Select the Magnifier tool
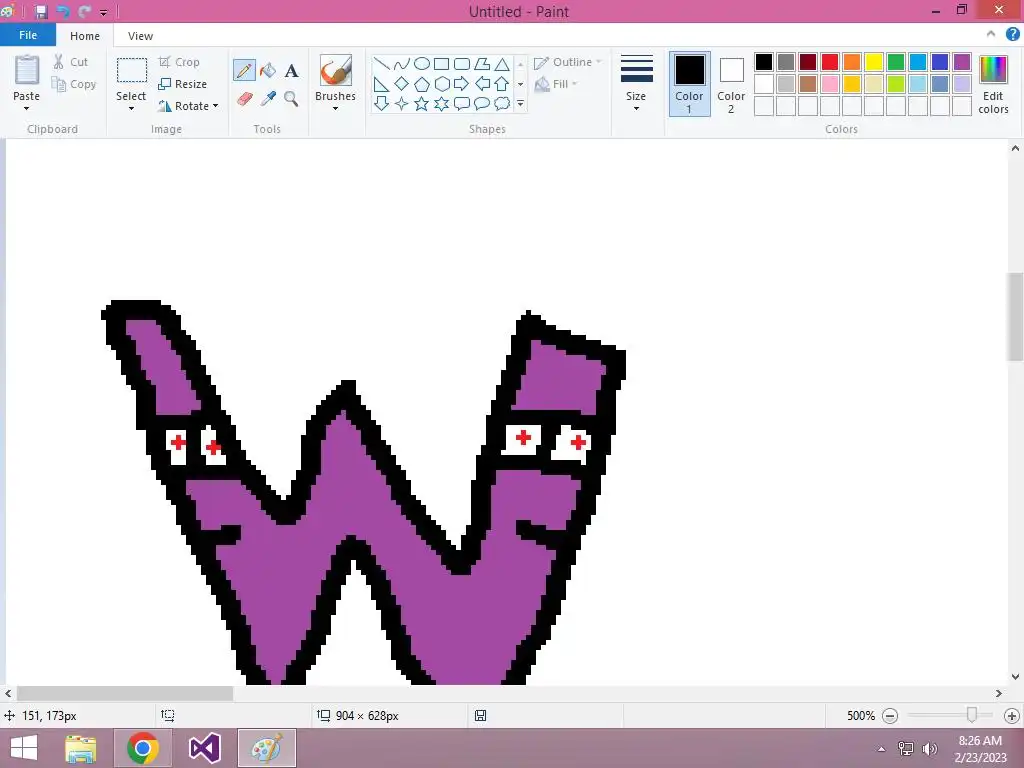1024x768 pixels. [291, 99]
